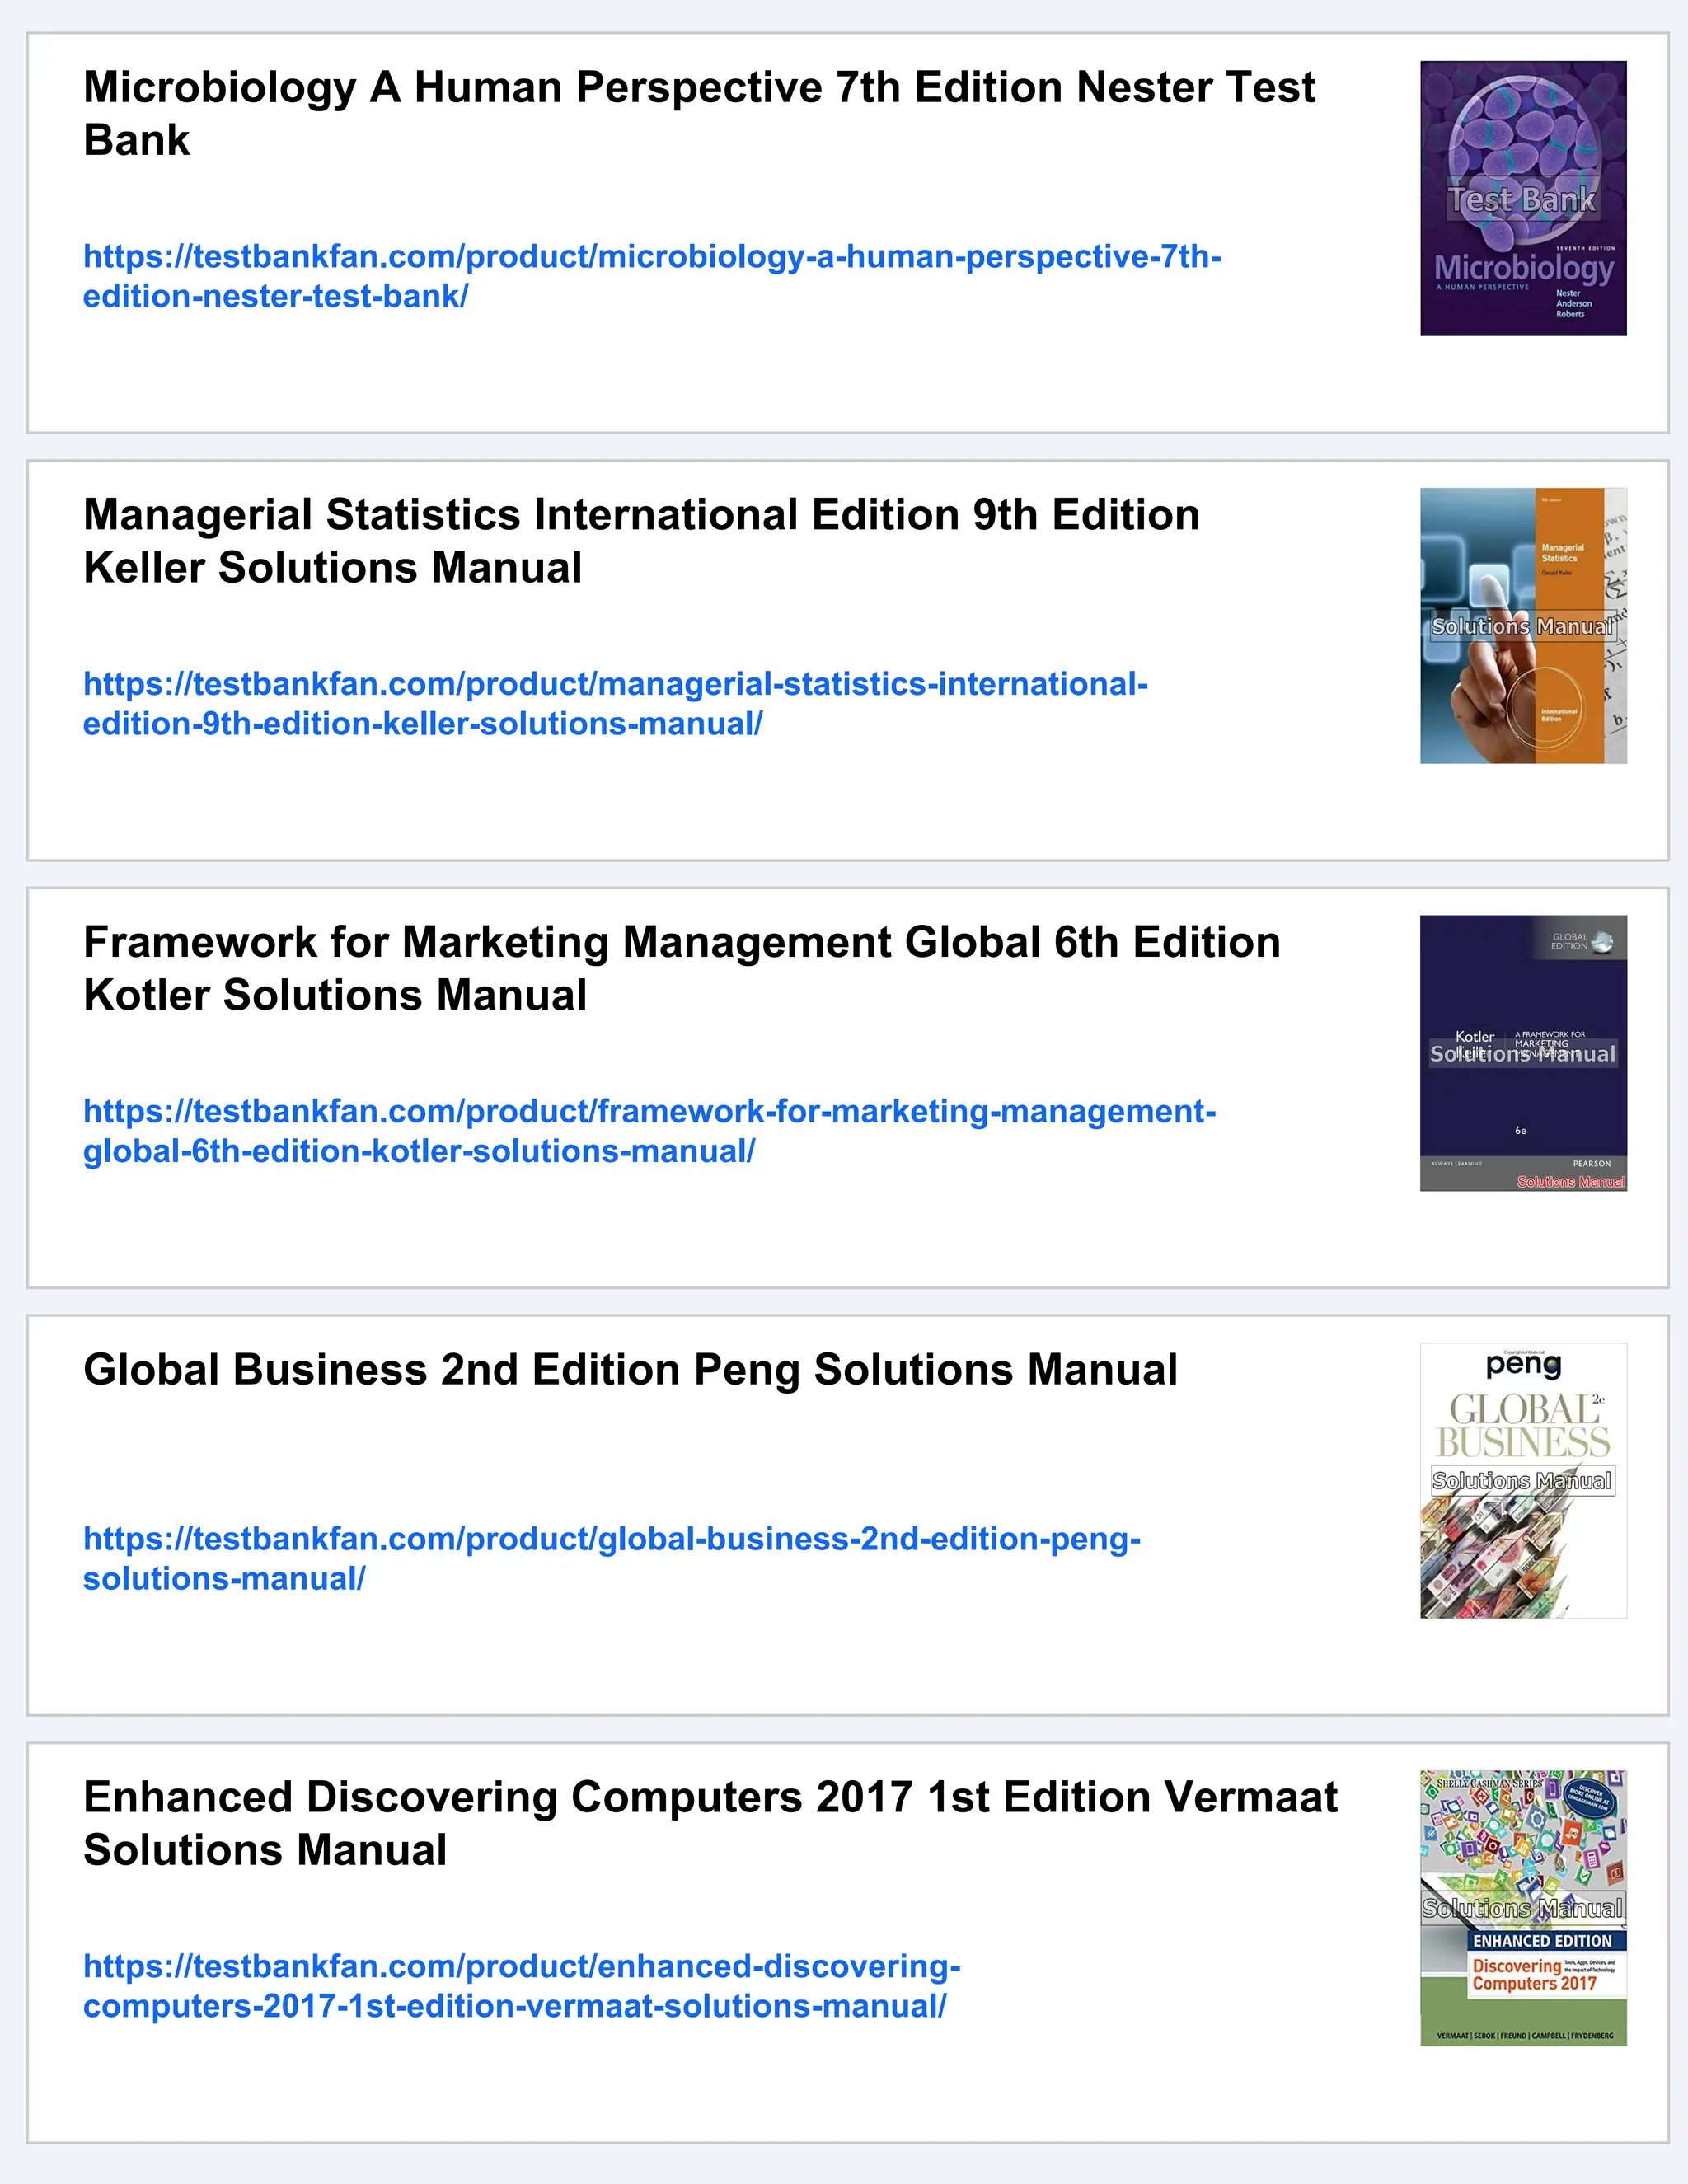Click the Managerial Statistics cover thumbnail
Screen dimensions: 1688x2184
click(1523, 626)
